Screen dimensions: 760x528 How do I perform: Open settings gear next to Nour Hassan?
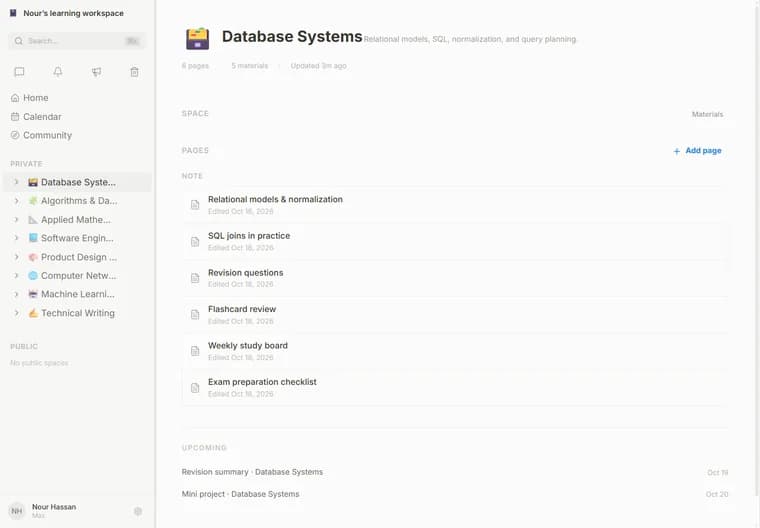pos(138,511)
